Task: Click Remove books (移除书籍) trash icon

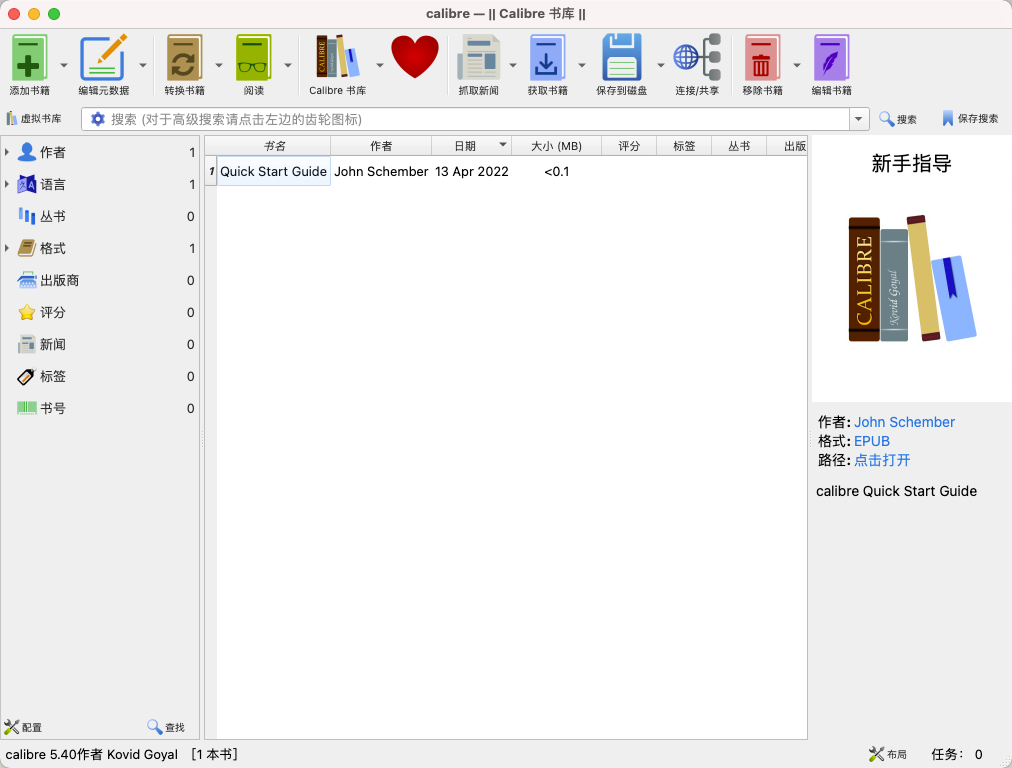Action: click(x=762, y=58)
